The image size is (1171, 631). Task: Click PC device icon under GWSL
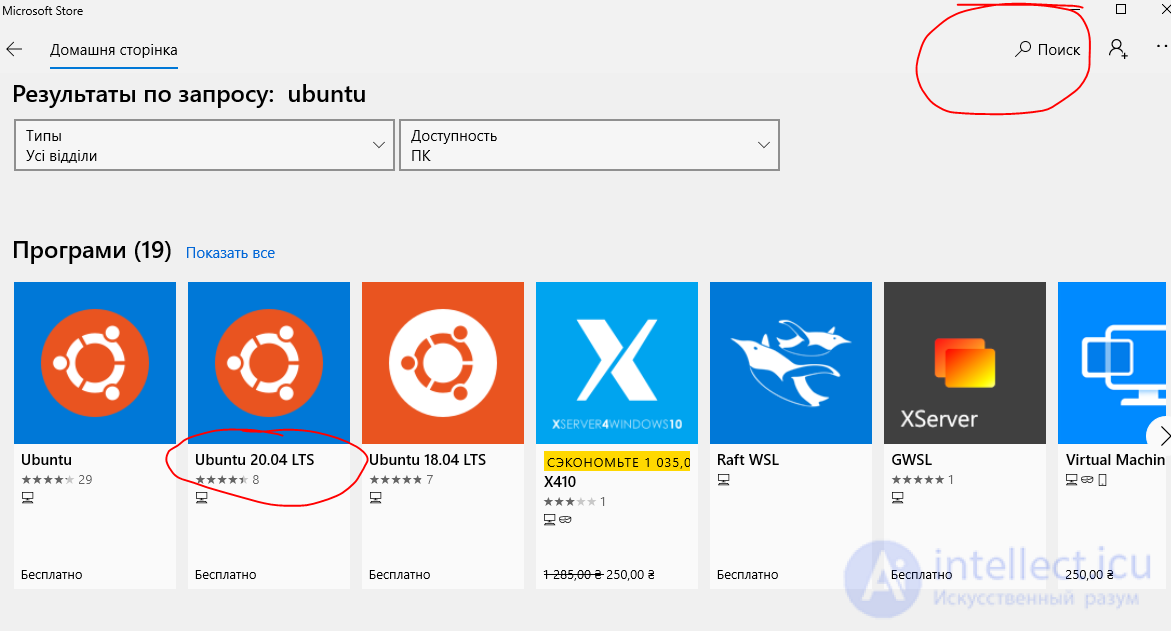898,497
